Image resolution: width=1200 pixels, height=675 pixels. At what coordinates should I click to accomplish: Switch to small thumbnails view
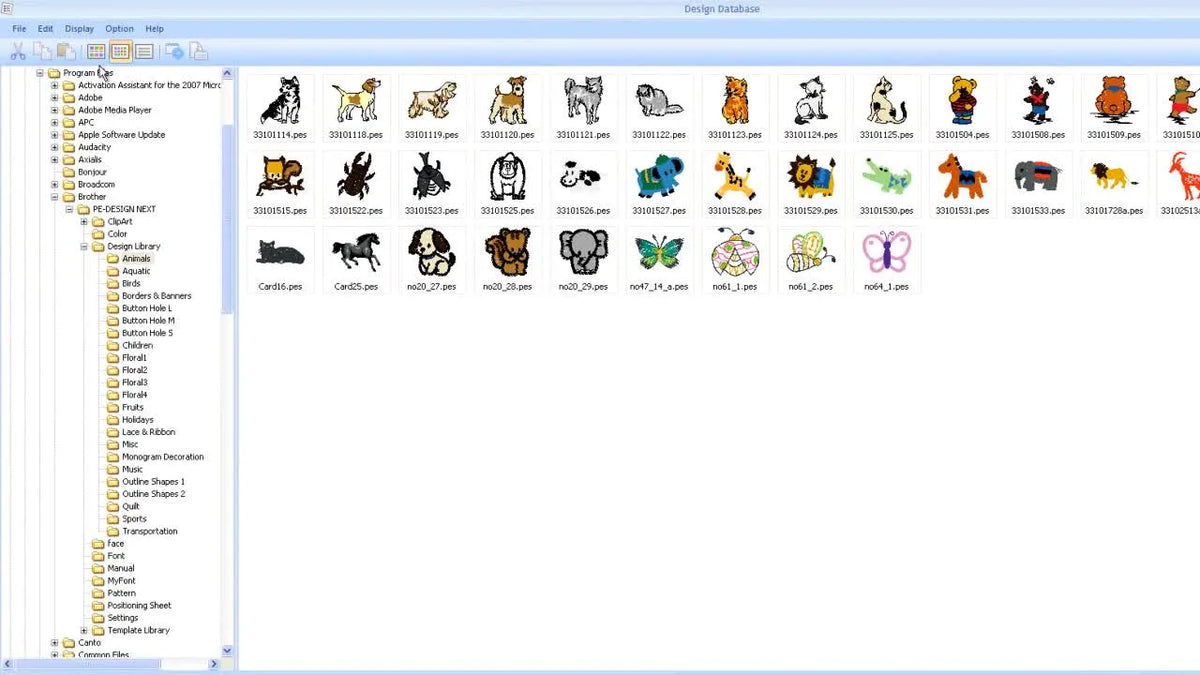point(120,51)
